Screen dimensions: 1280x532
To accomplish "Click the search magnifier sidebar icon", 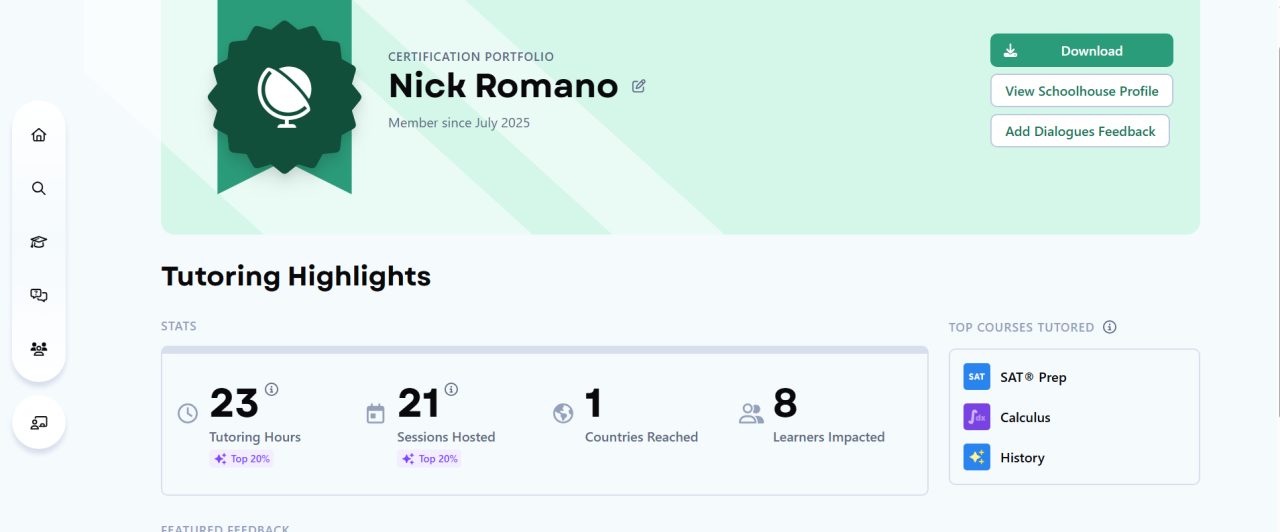I will coord(39,188).
